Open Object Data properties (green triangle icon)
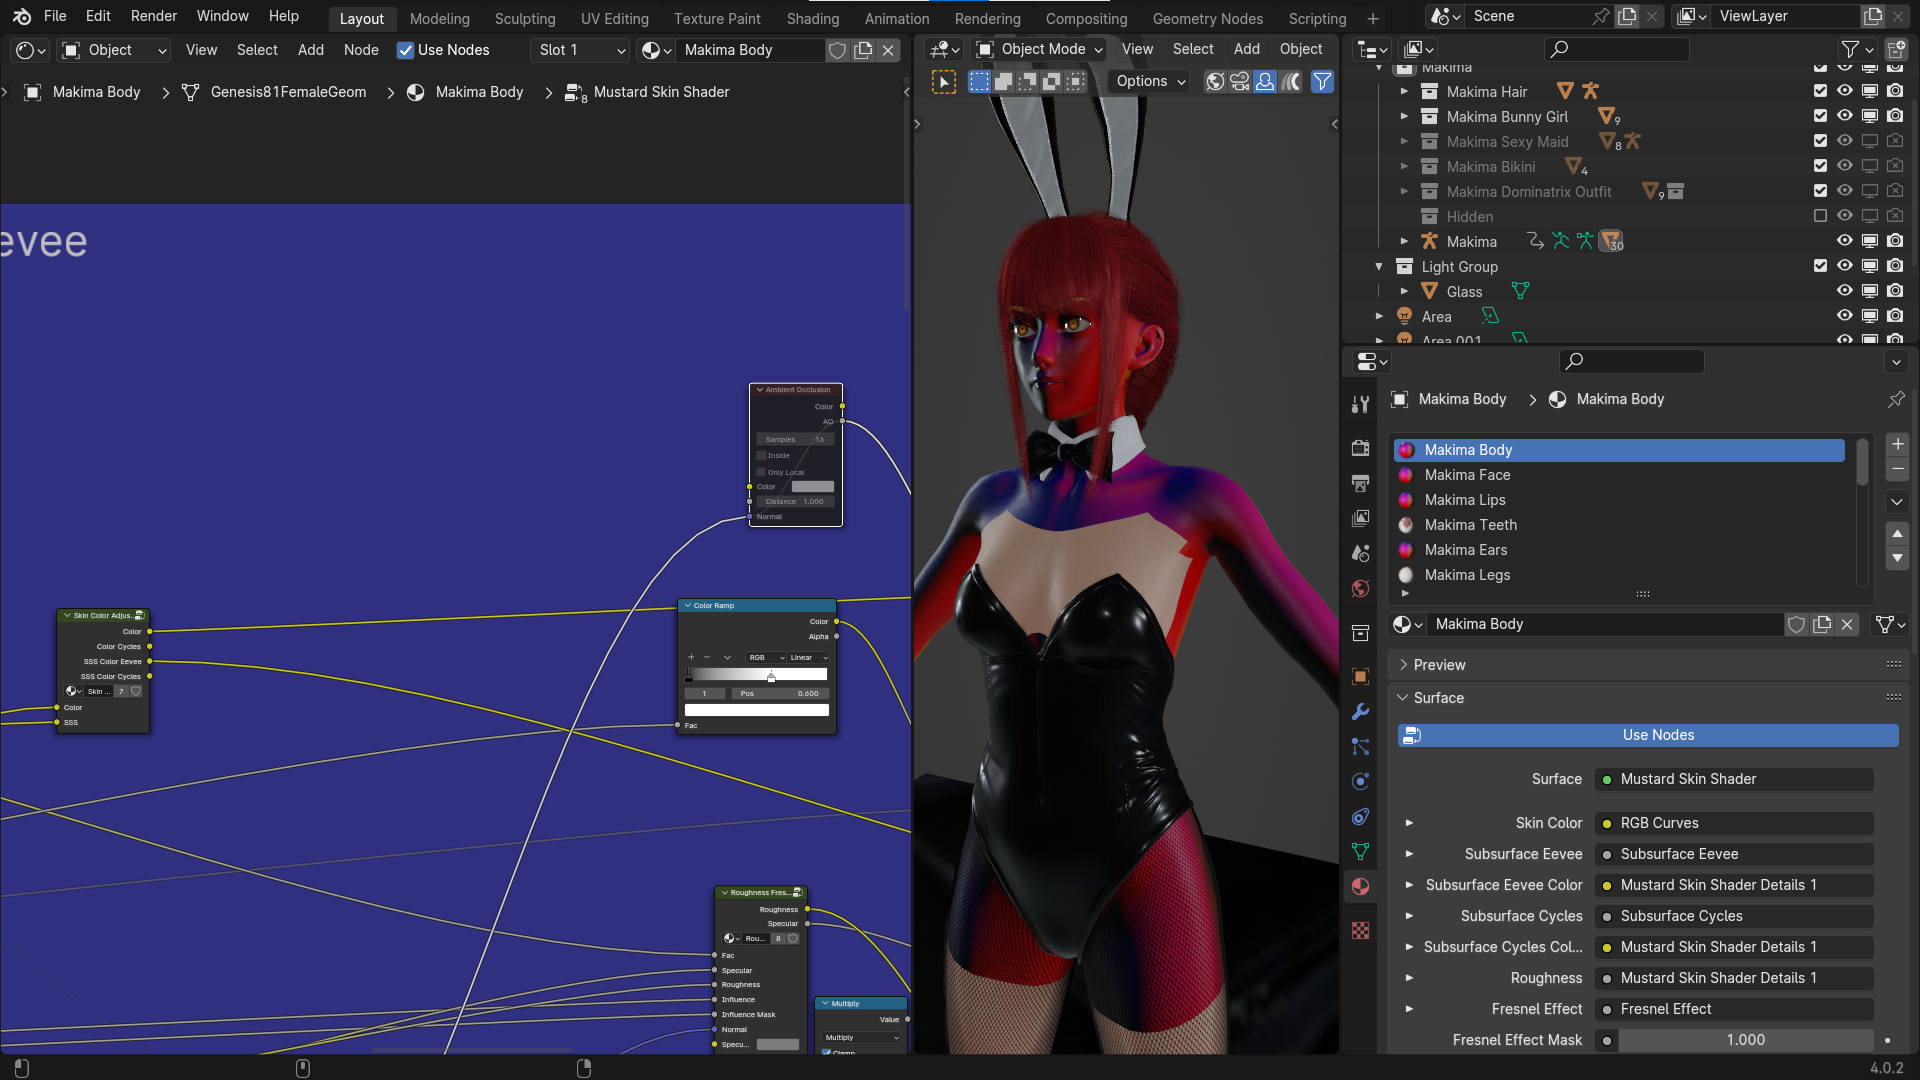 1360,851
